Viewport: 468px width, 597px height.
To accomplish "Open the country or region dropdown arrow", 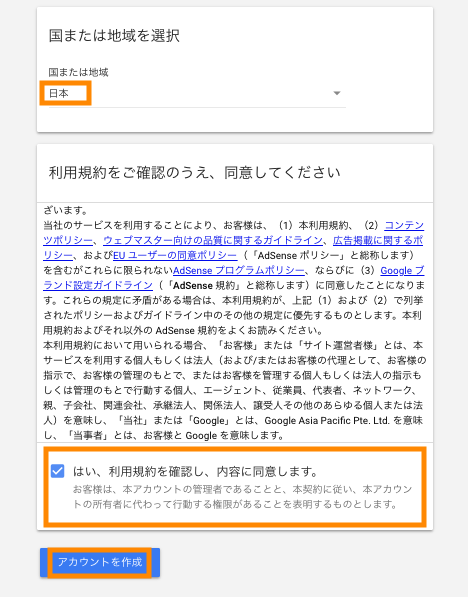I will 337,93.
